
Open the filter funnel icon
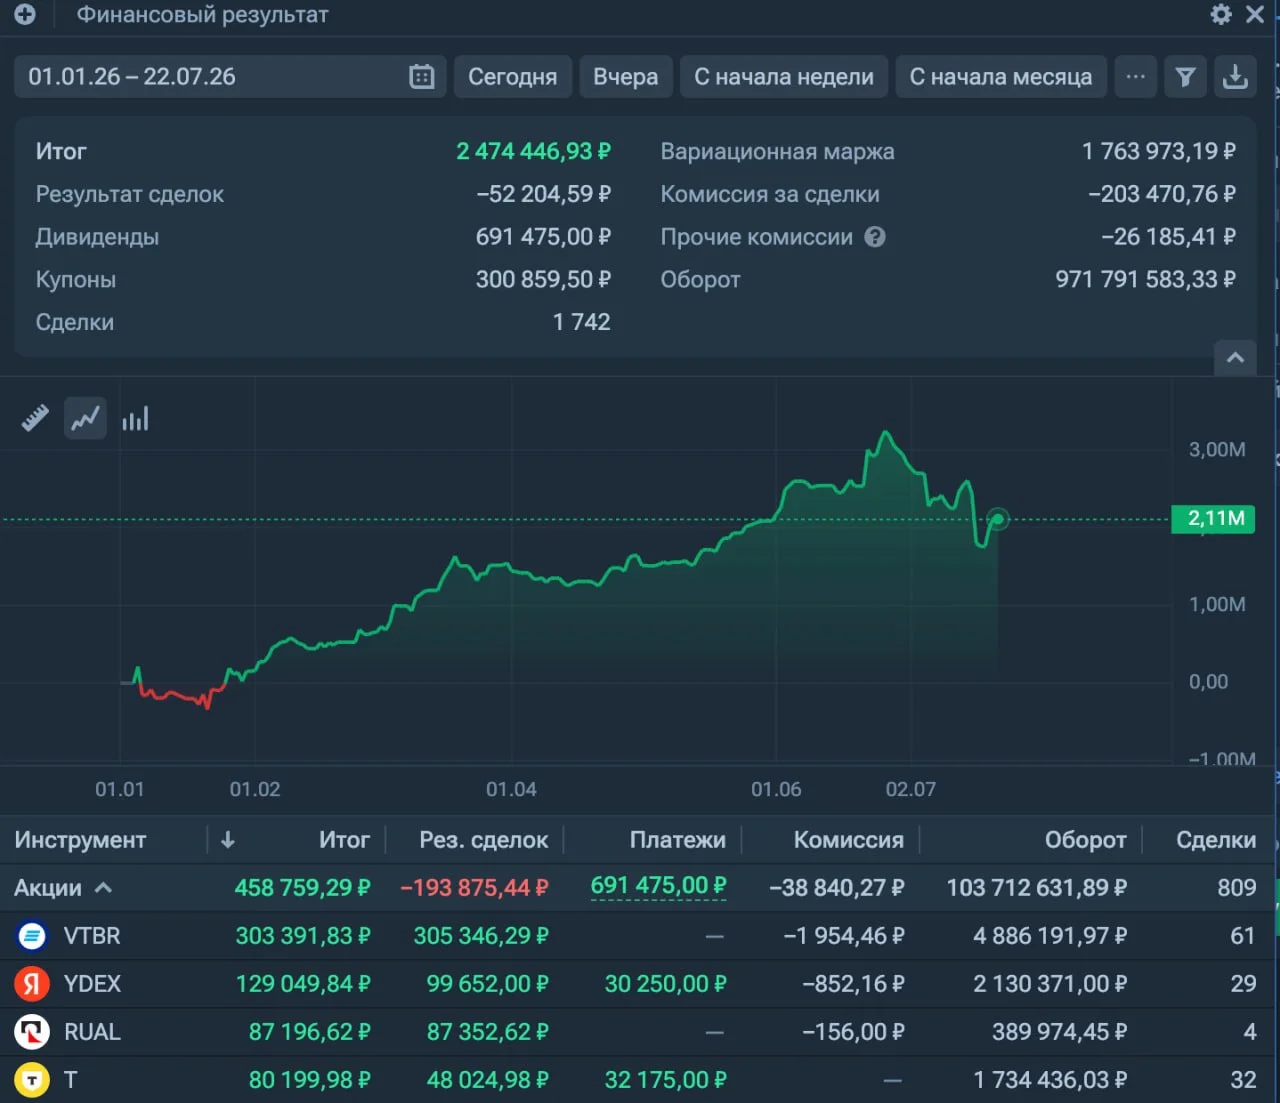[x=1185, y=77]
